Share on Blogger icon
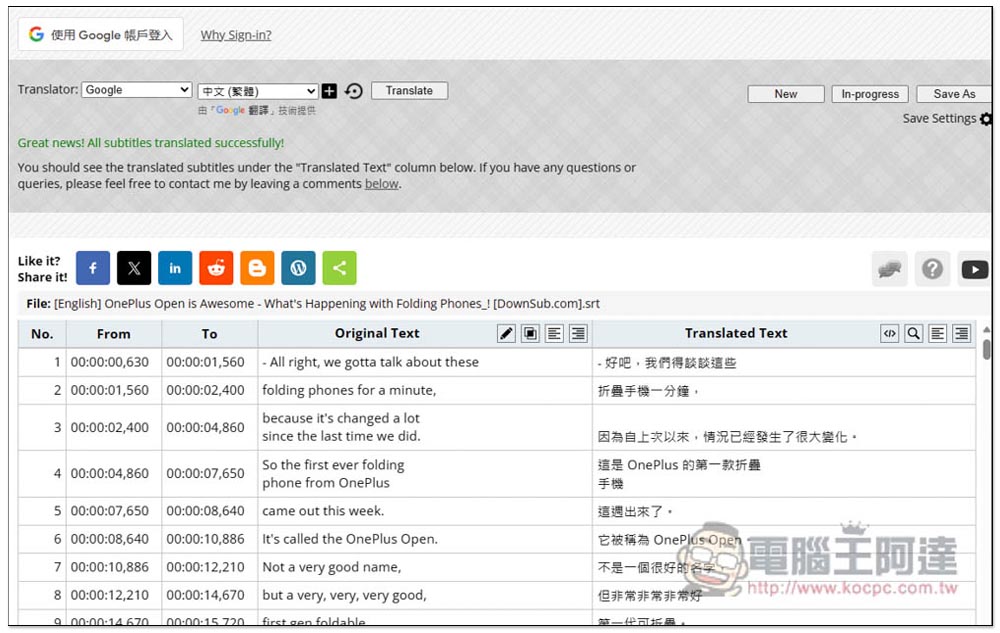The width and height of the screenshot is (1000, 633). pyautogui.click(x=257, y=268)
